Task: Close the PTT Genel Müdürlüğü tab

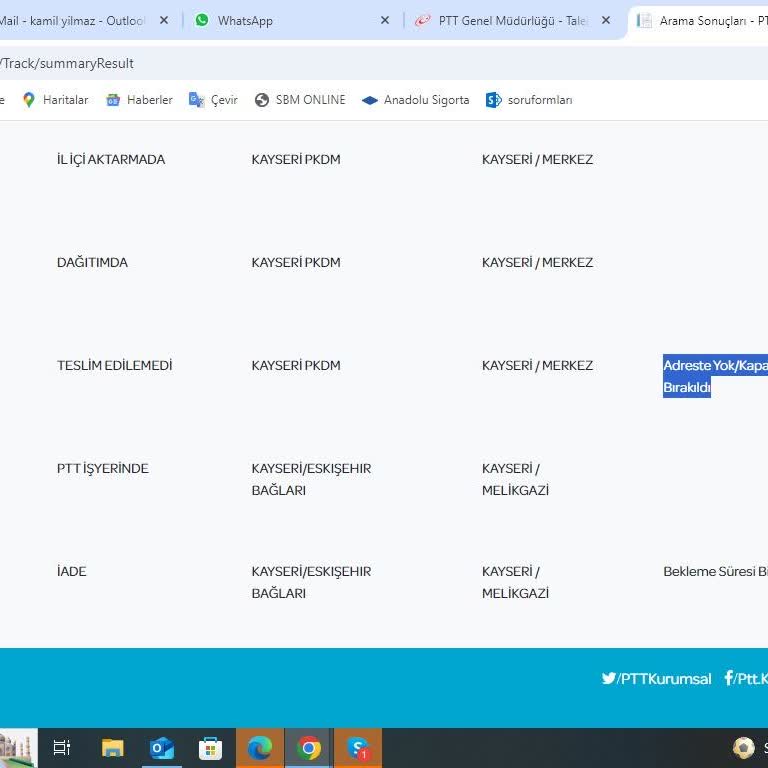Action: pos(606,20)
